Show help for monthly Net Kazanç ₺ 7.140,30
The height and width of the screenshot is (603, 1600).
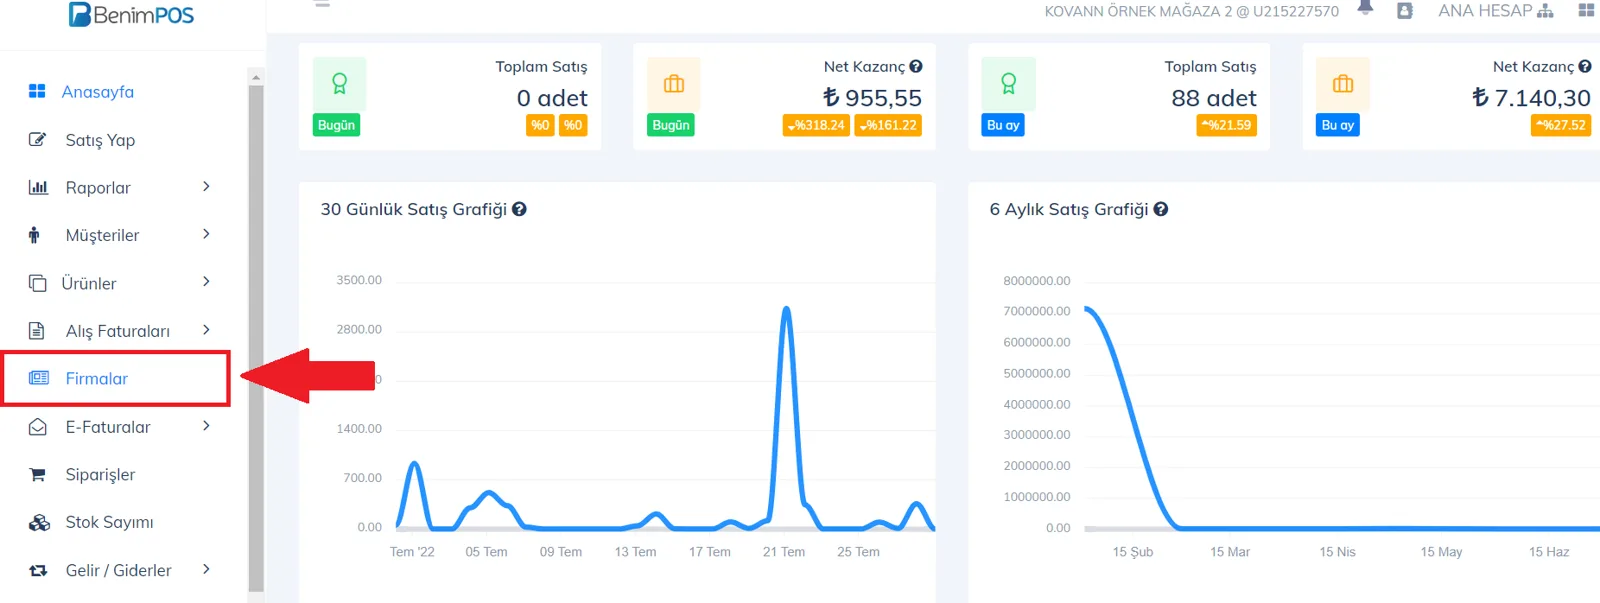[1585, 67]
